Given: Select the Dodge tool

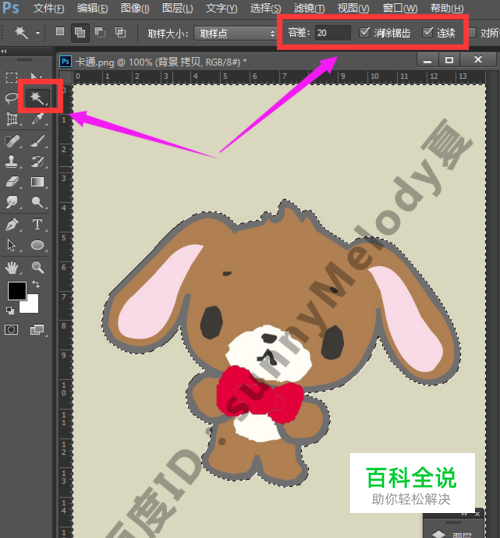Looking at the screenshot, I should pyautogui.click(x=38, y=202).
